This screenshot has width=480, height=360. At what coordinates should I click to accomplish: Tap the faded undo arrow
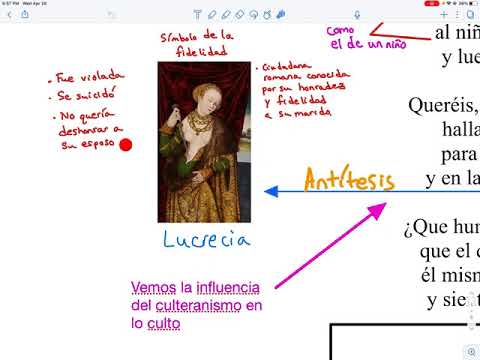(110, 14)
